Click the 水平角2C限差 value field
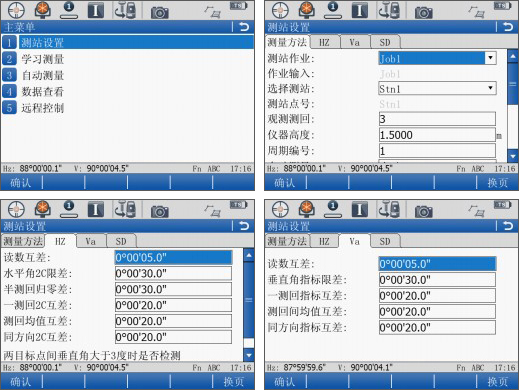This screenshot has height=390, width=519. click(x=173, y=273)
